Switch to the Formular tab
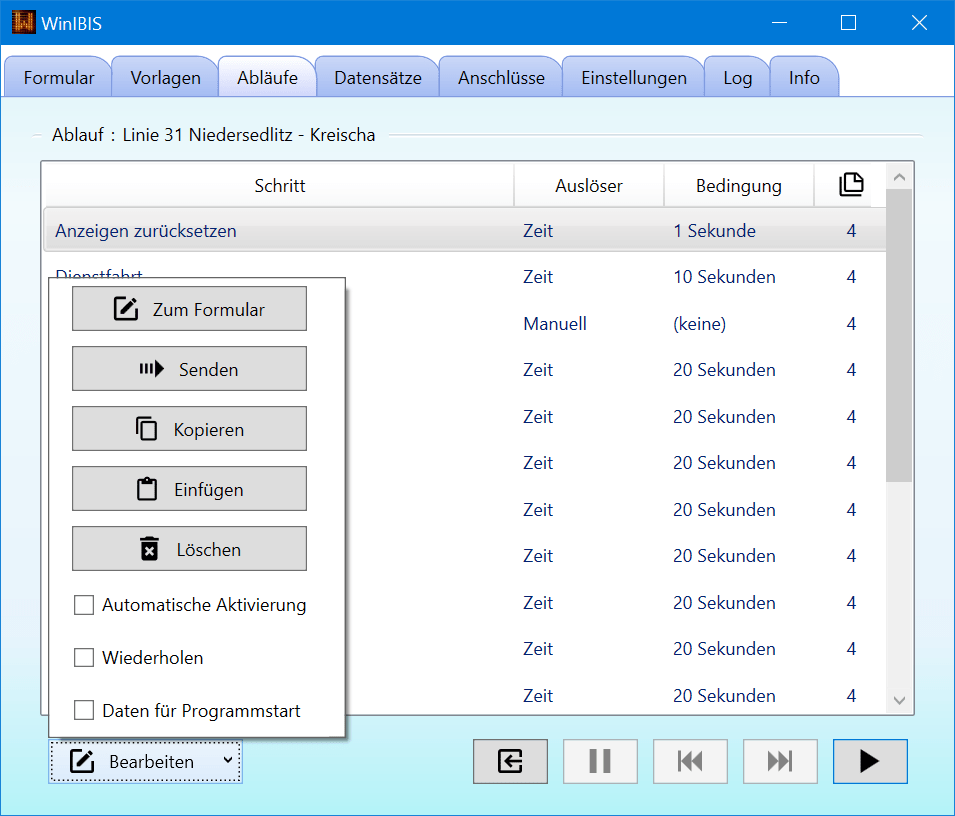Viewport: 955px width, 816px height. (58, 77)
